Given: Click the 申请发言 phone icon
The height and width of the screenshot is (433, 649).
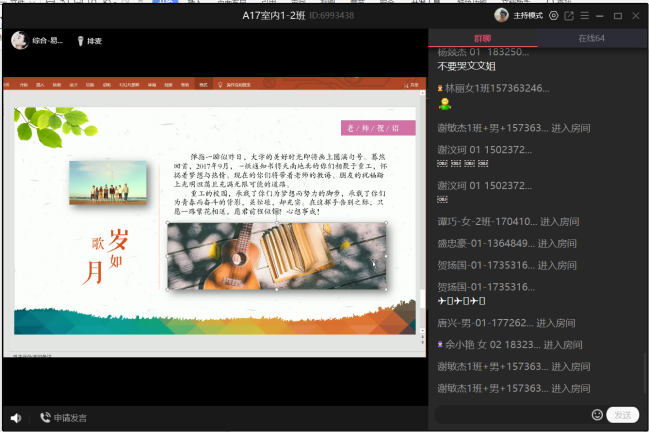Looking at the screenshot, I should [46, 417].
